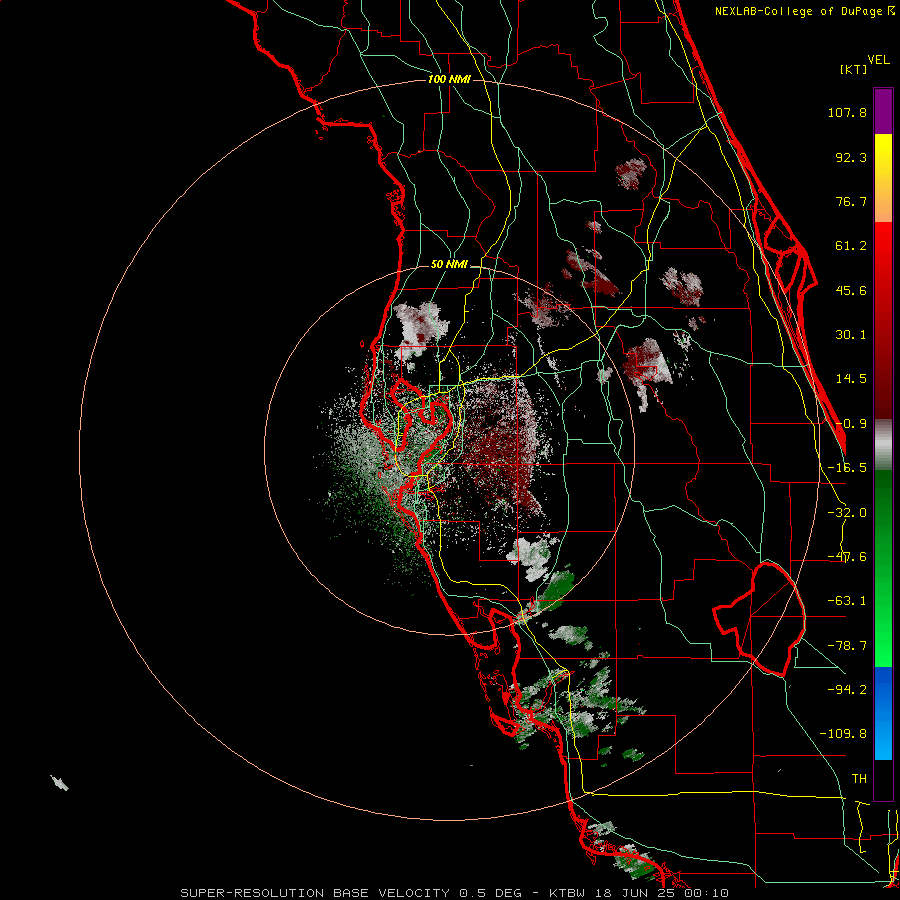This screenshot has height=900, width=900.
Task: Click the -109.8 scale value
Action: (843, 734)
